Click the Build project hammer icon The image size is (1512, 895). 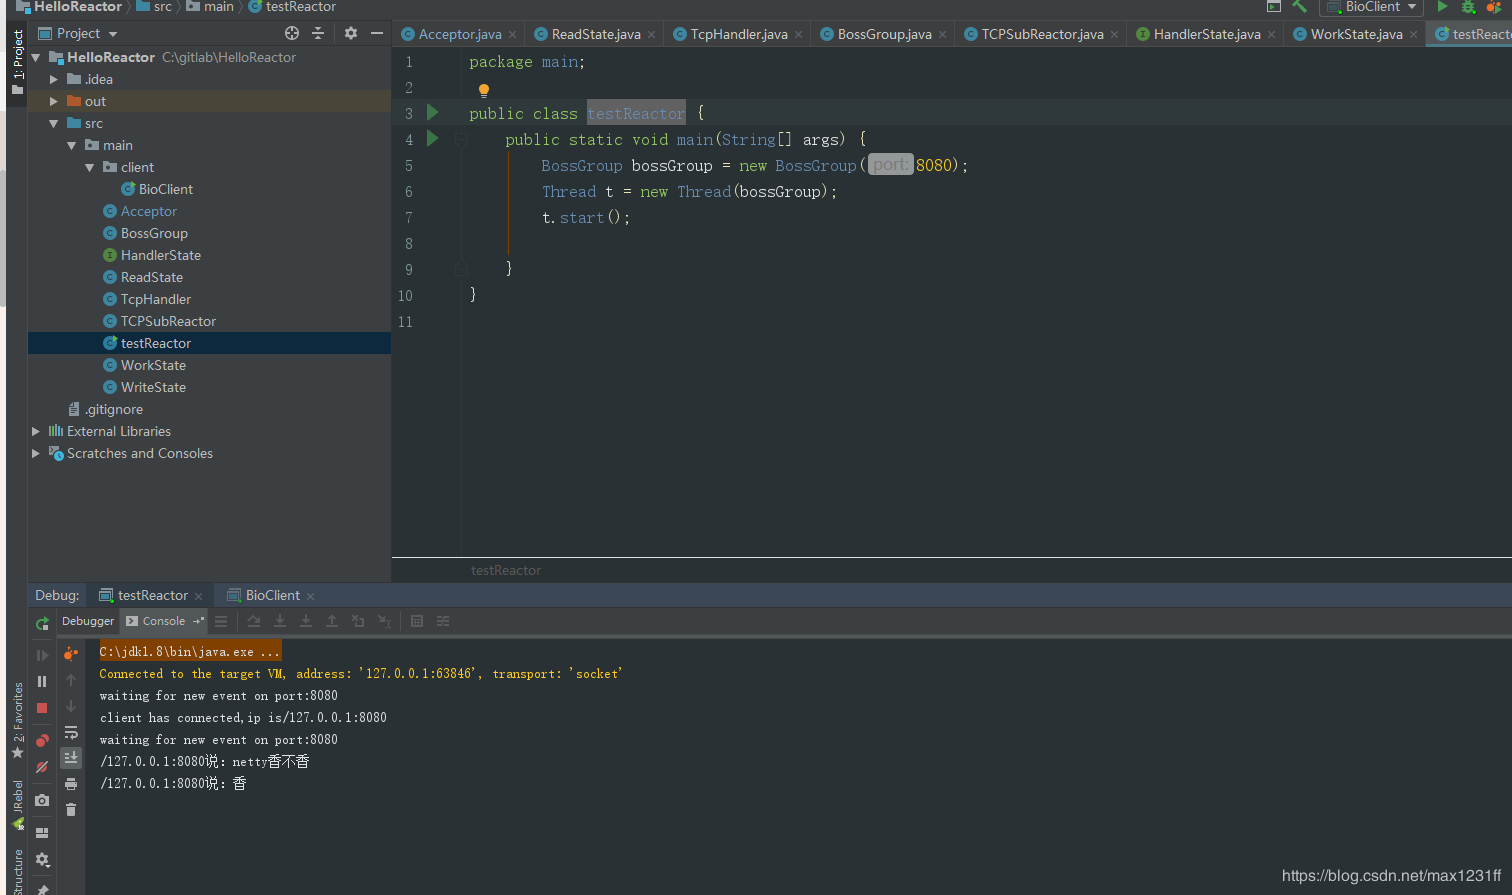click(x=1299, y=7)
